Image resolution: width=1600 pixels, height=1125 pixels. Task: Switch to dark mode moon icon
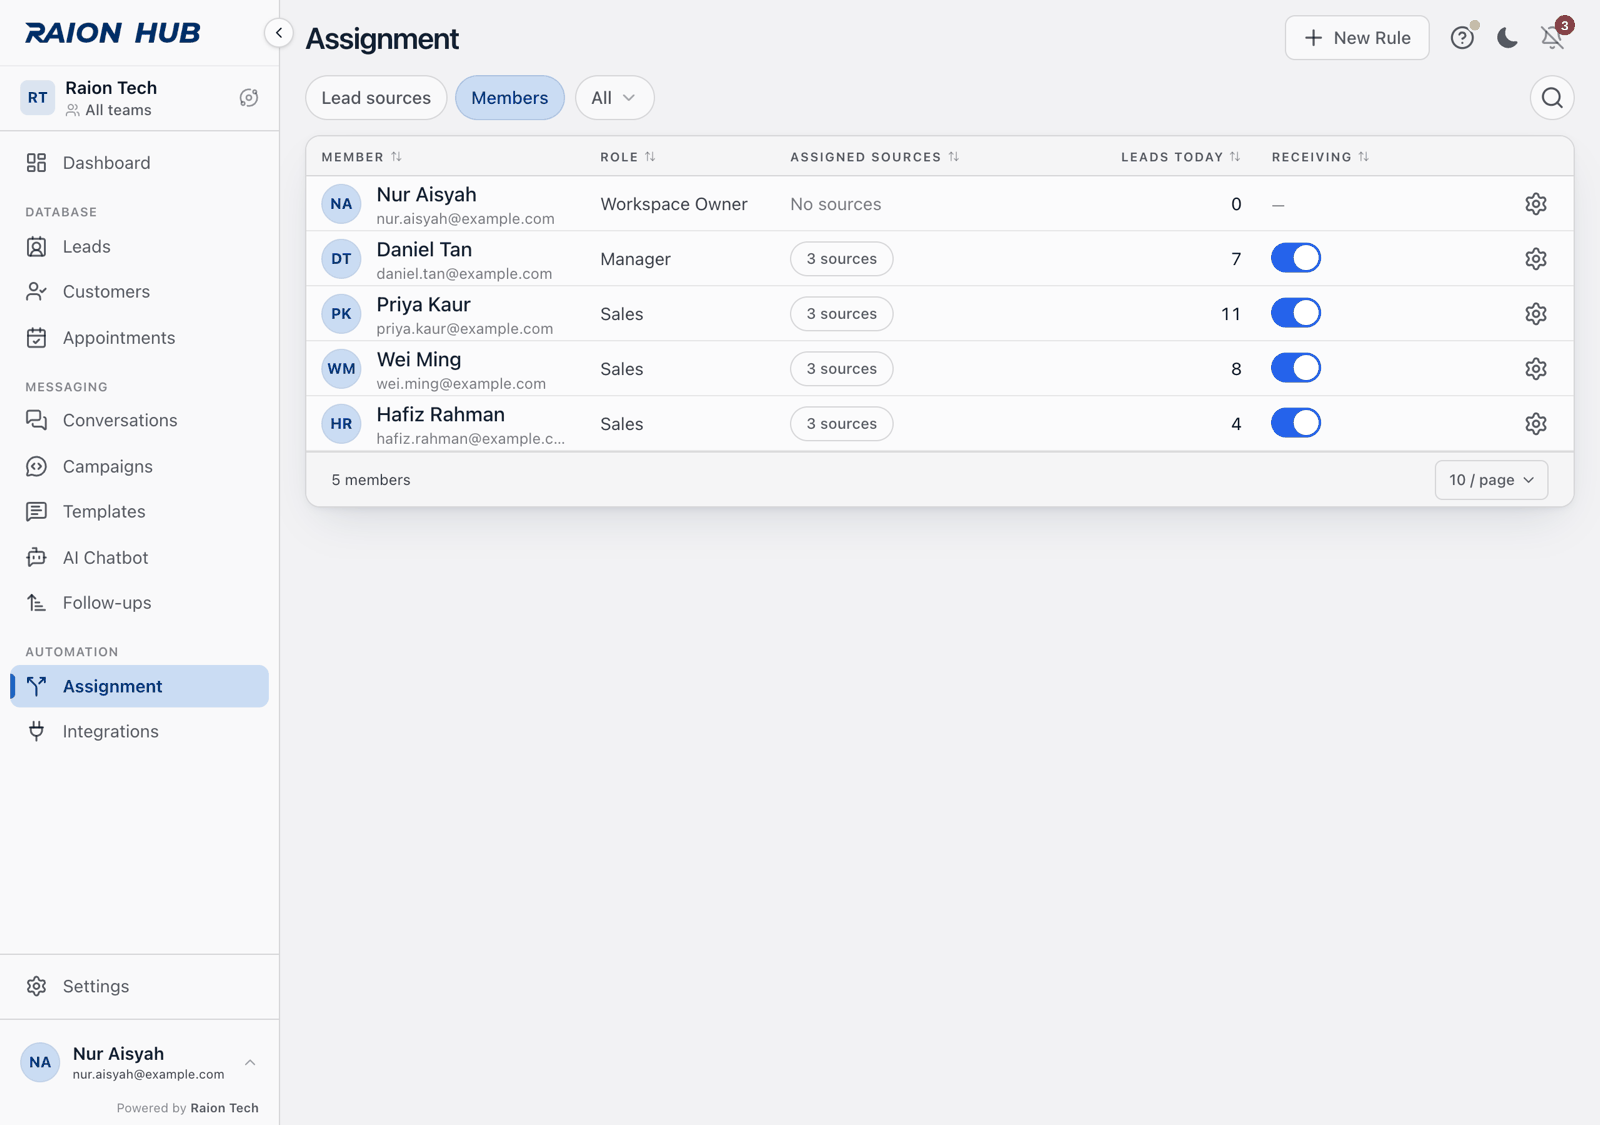(1507, 38)
